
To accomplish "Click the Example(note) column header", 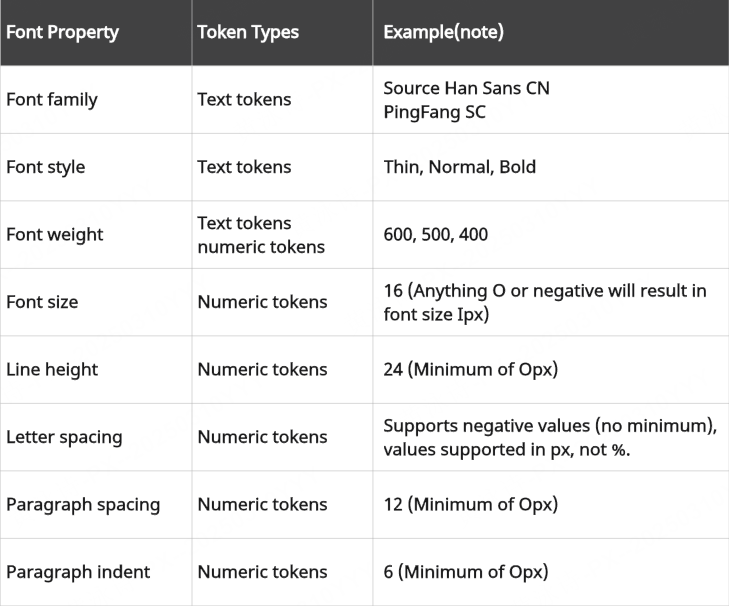I will tap(443, 32).
